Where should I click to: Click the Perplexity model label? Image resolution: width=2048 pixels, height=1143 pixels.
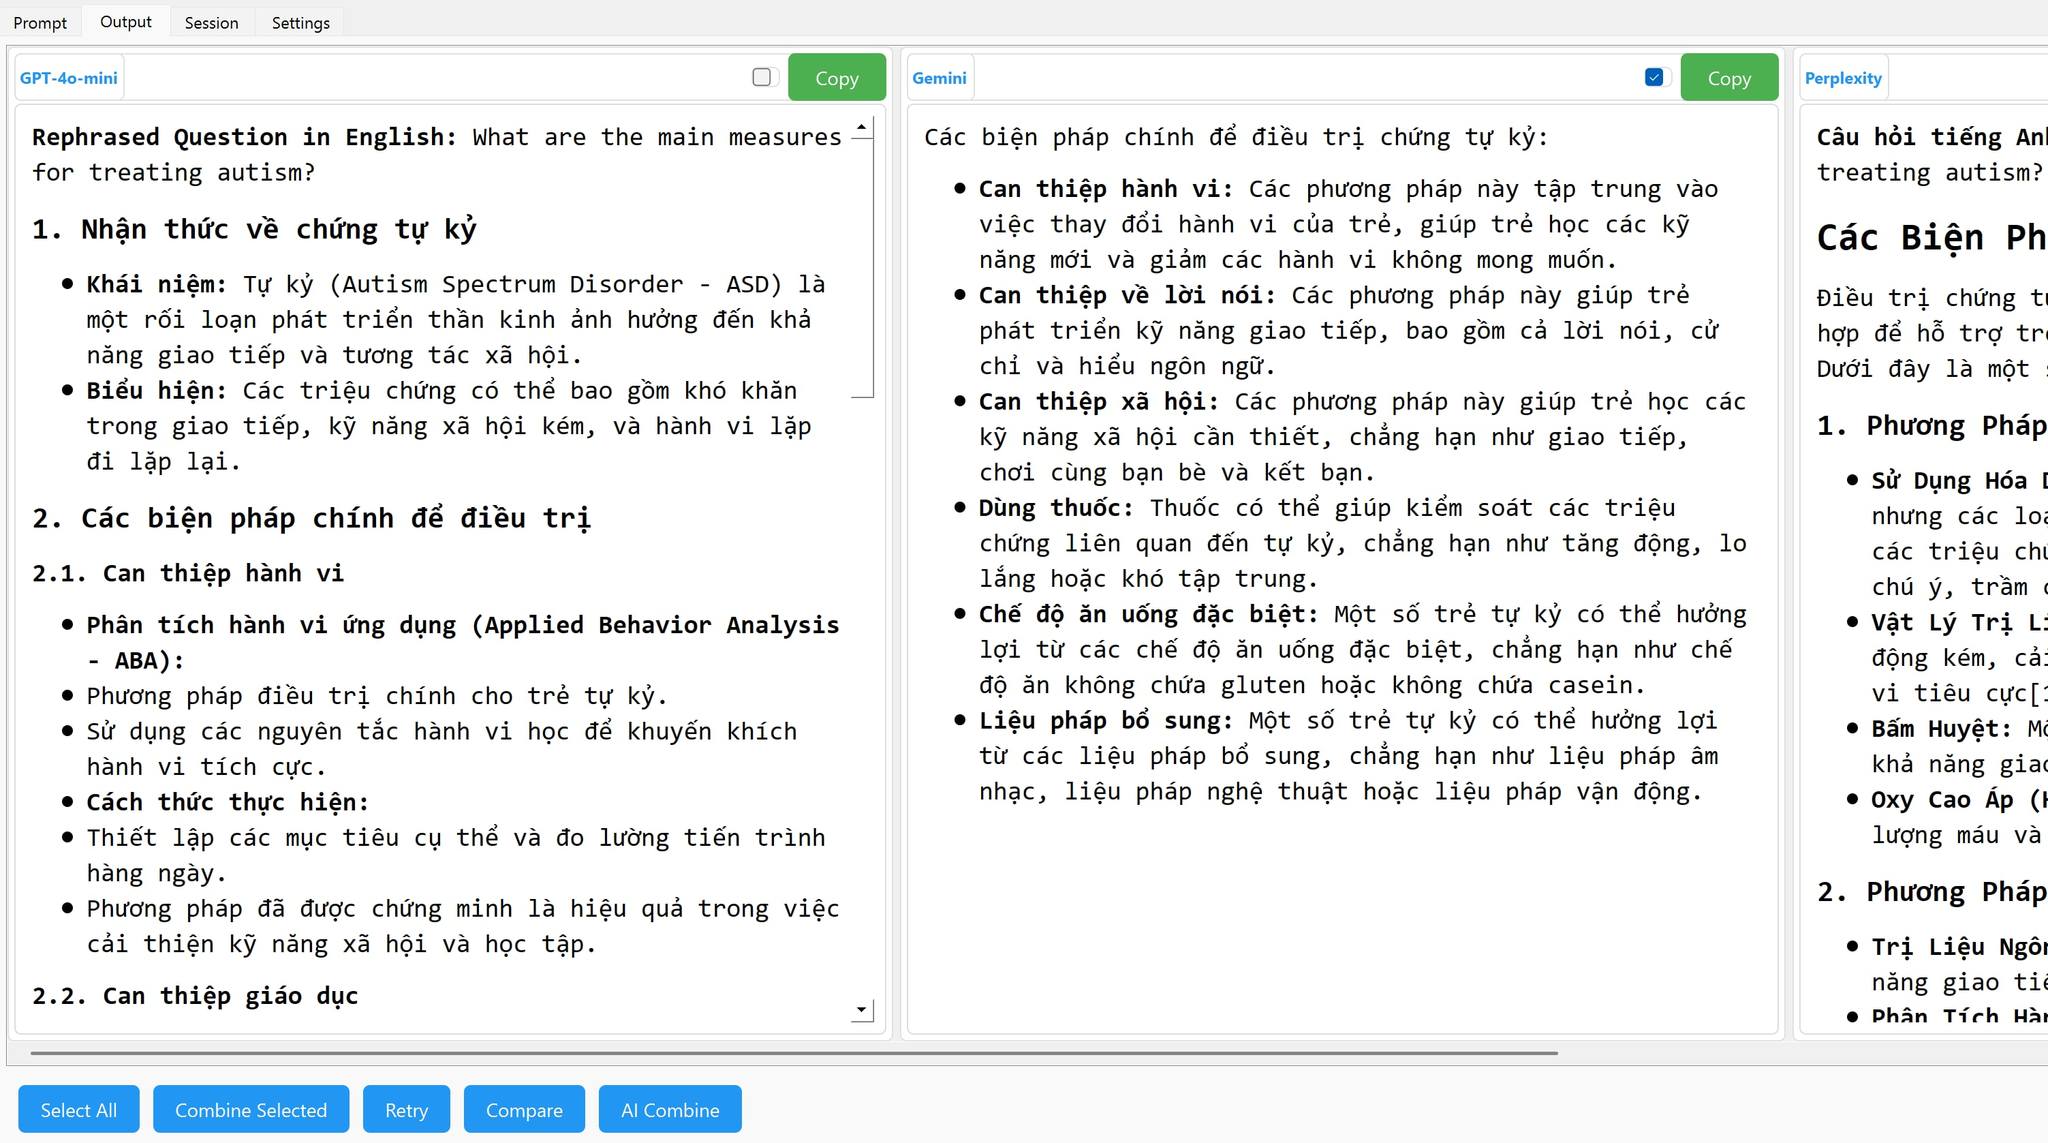tap(1842, 78)
